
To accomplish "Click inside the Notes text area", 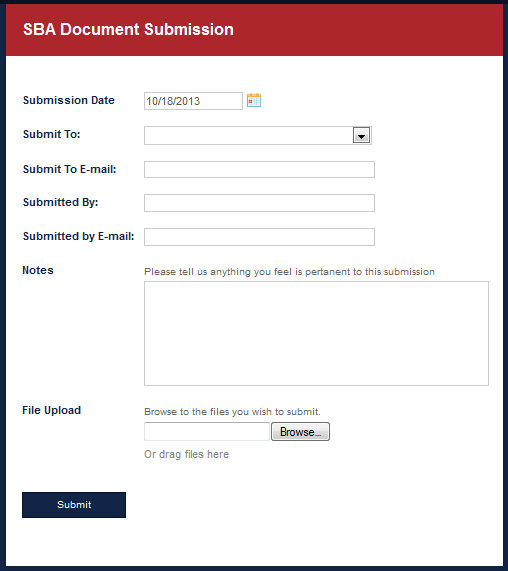I will pos(316,333).
